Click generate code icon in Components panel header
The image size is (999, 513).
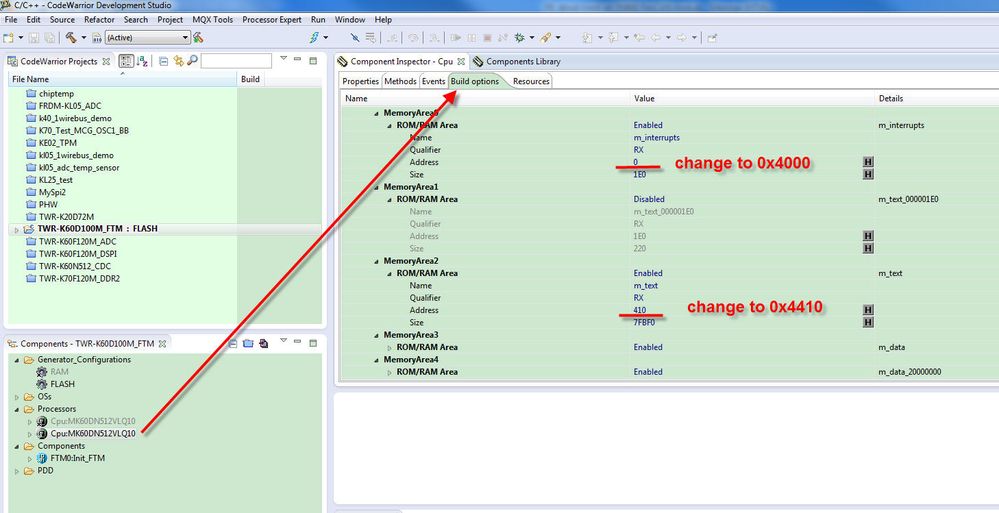coord(263,343)
